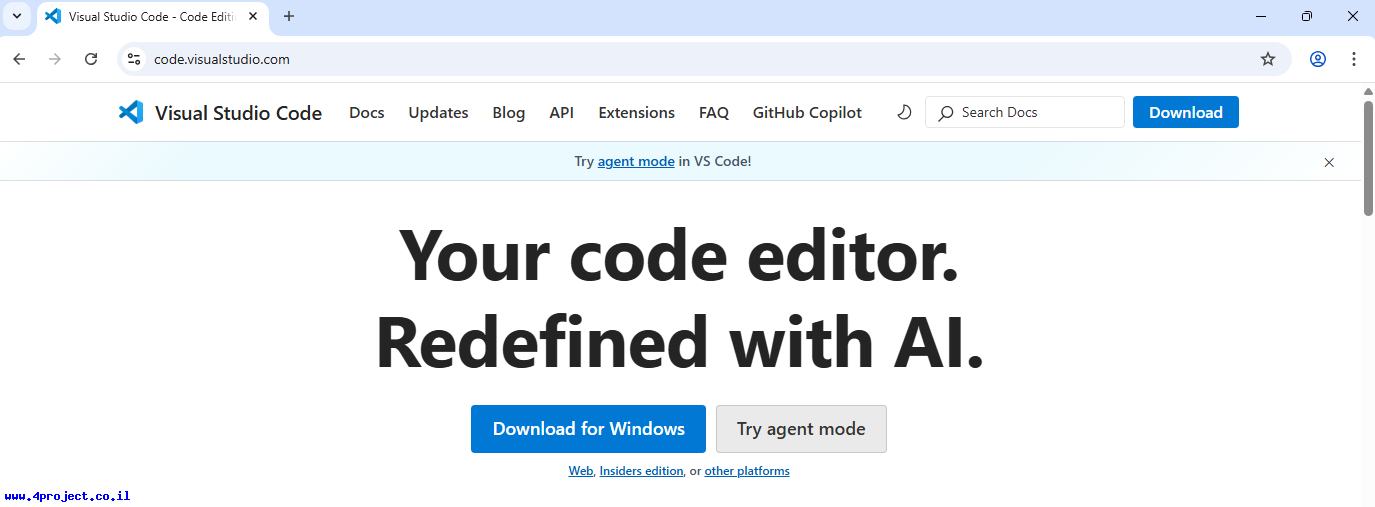Viewport: 1375px width, 507px height.
Task: Open the Docs menu item
Action: tap(367, 113)
